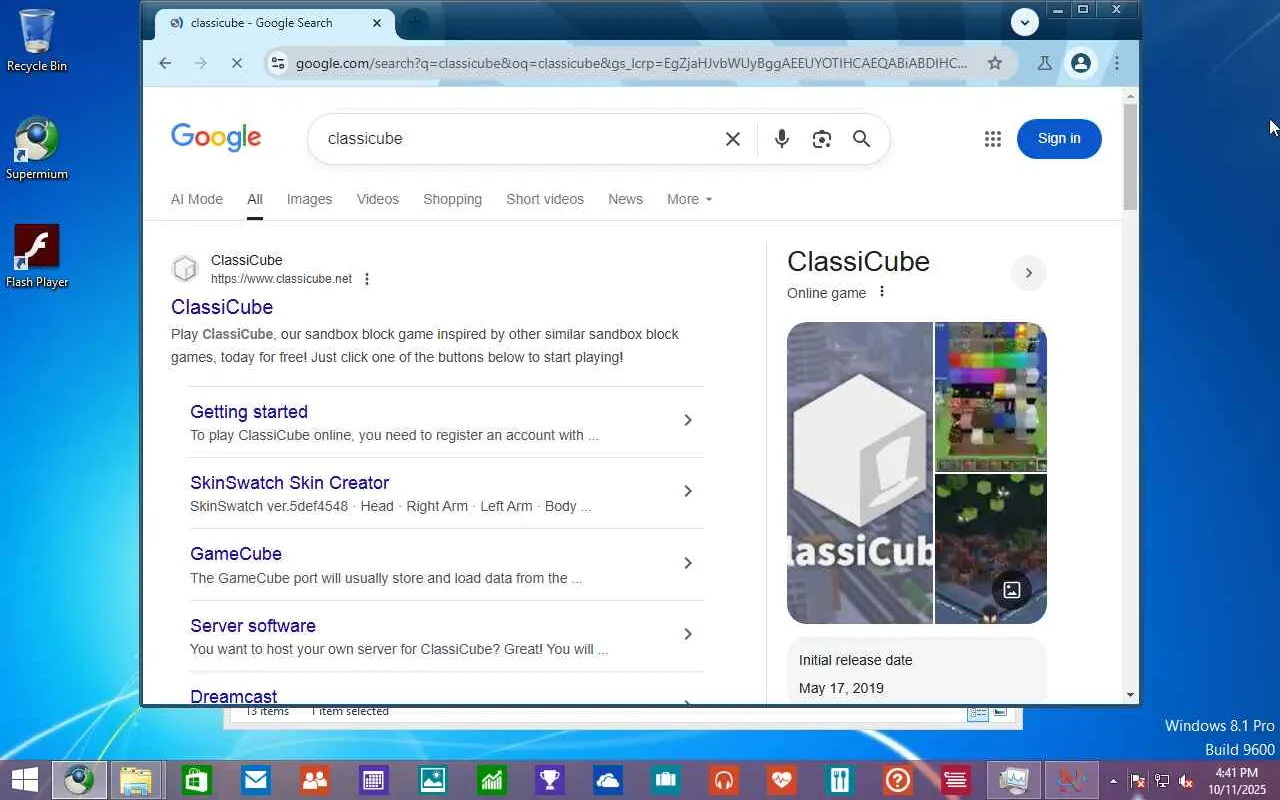Expand the SkinSwatch Skin Creator chevron
1280x800 pixels.
click(x=687, y=491)
